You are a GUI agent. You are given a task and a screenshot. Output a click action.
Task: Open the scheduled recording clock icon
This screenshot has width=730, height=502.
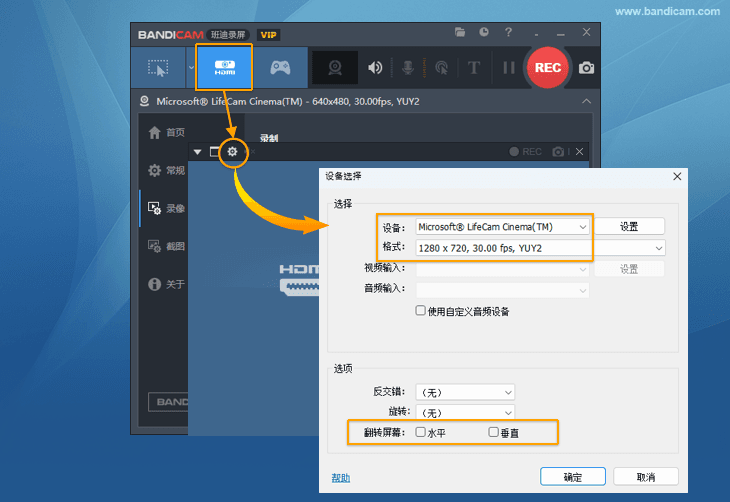pos(484,32)
